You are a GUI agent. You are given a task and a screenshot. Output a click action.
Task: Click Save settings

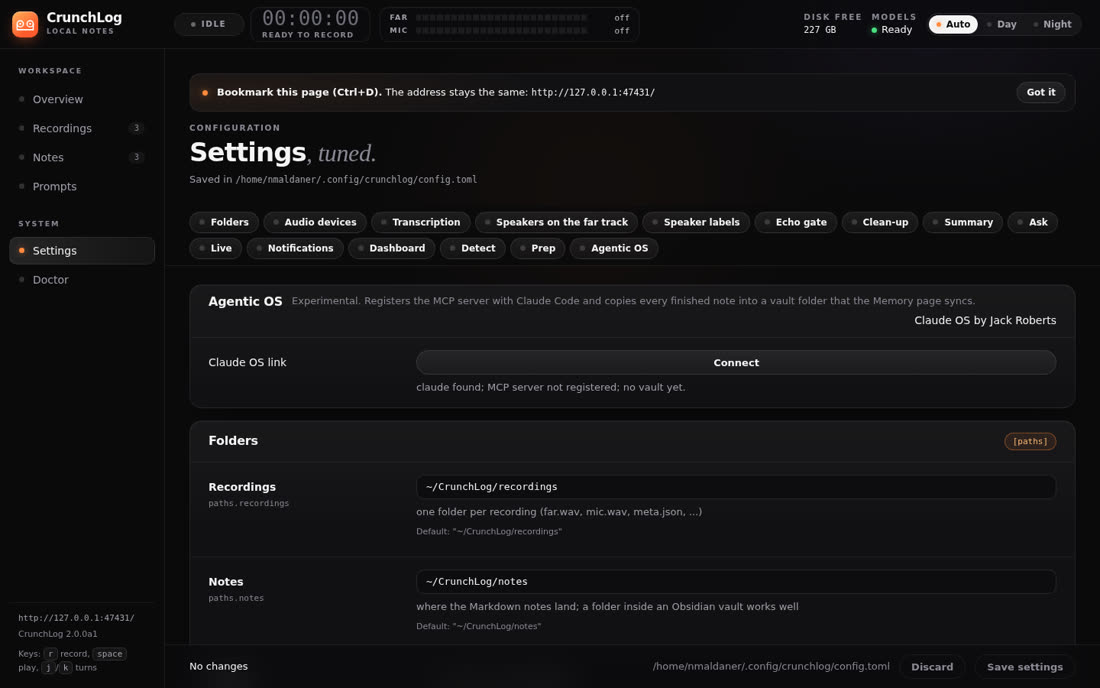coord(1024,667)
